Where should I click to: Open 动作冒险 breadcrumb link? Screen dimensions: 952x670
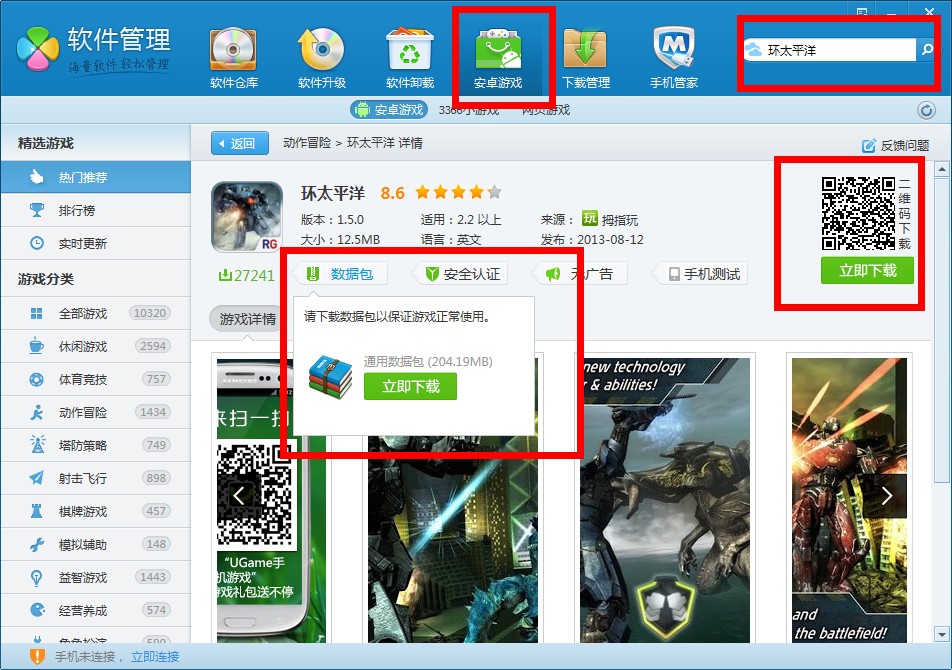coord(307,143)
